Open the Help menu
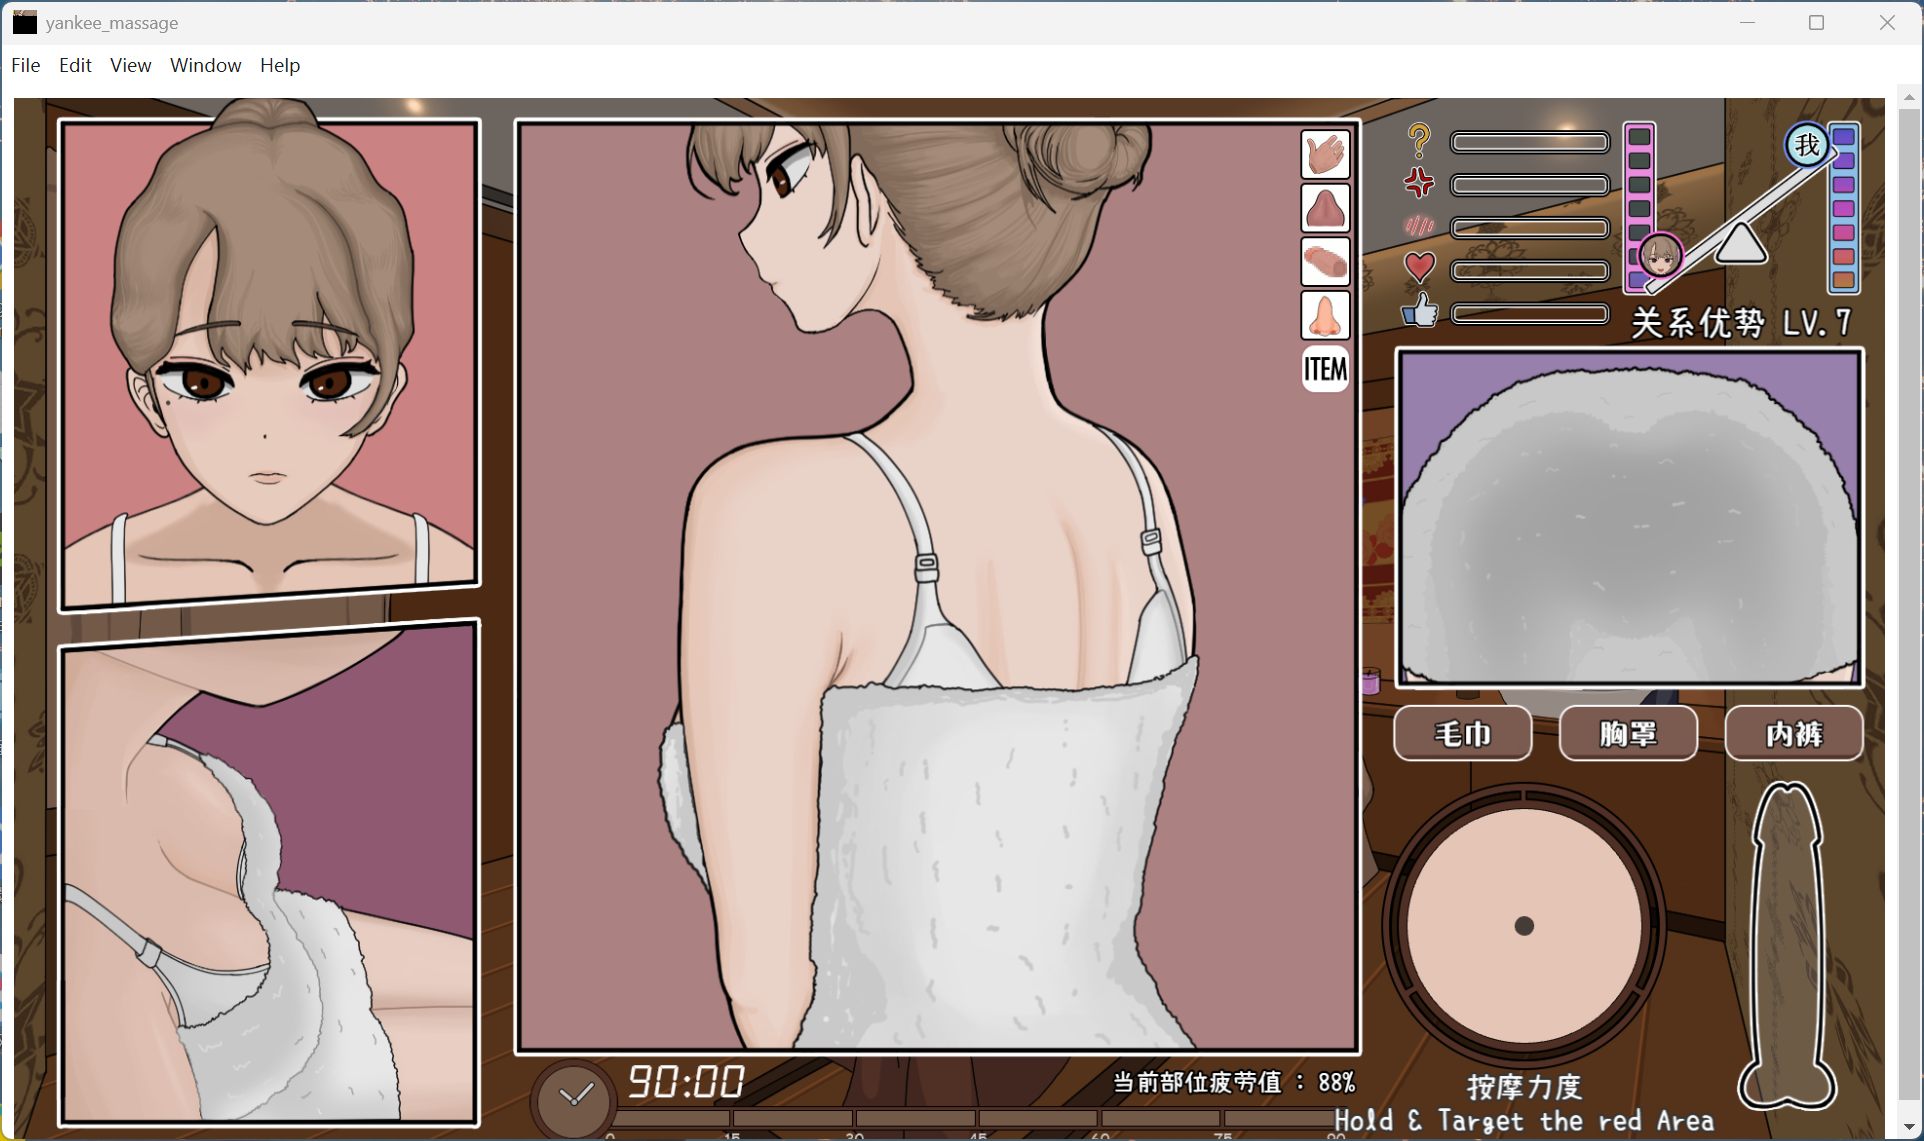Image resolution: width=1924 pixels, height=1141 pixels. [x=279, y=65]
